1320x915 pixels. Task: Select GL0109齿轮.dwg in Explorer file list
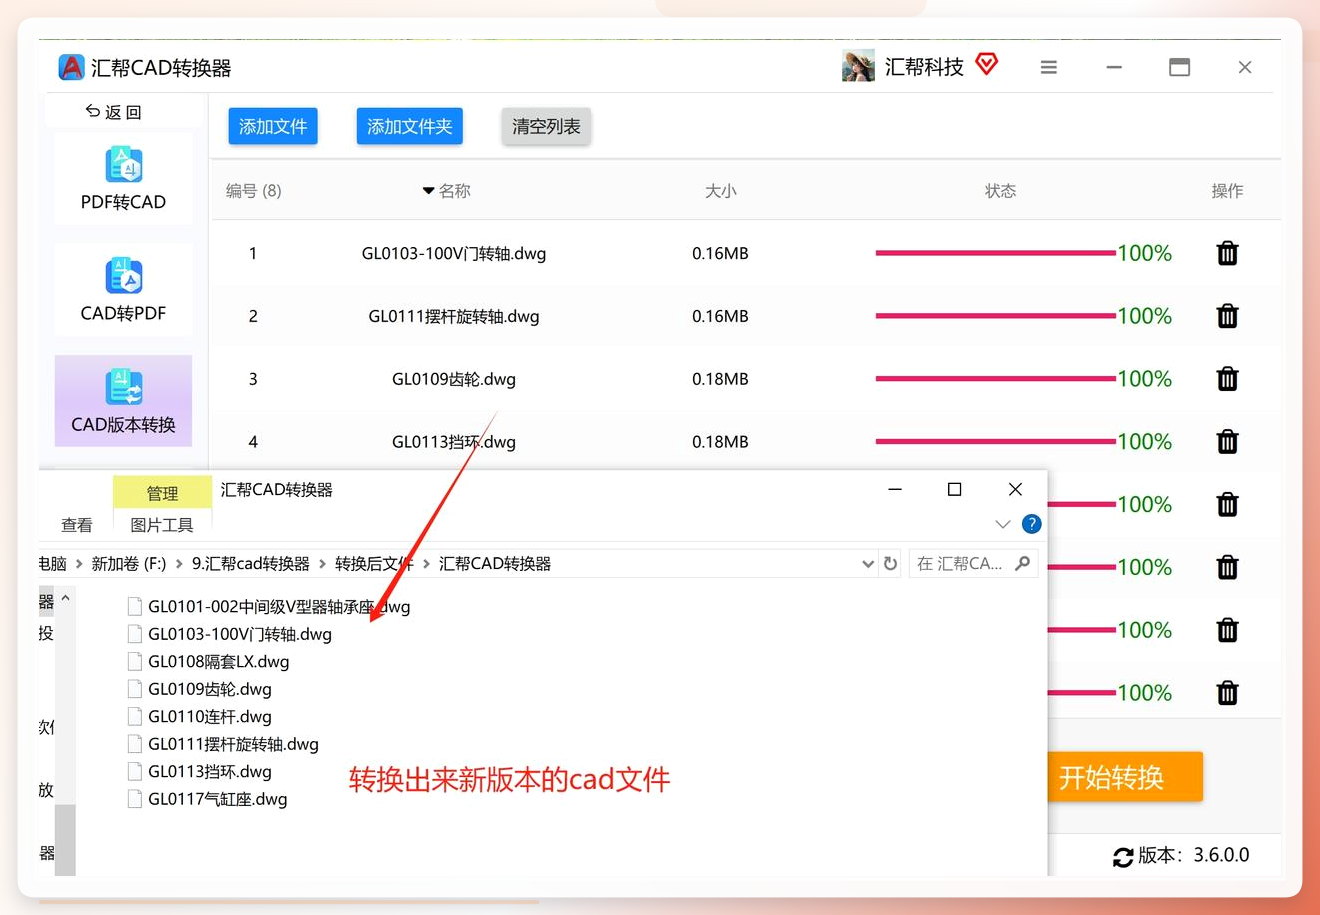[x=210, y=689]
